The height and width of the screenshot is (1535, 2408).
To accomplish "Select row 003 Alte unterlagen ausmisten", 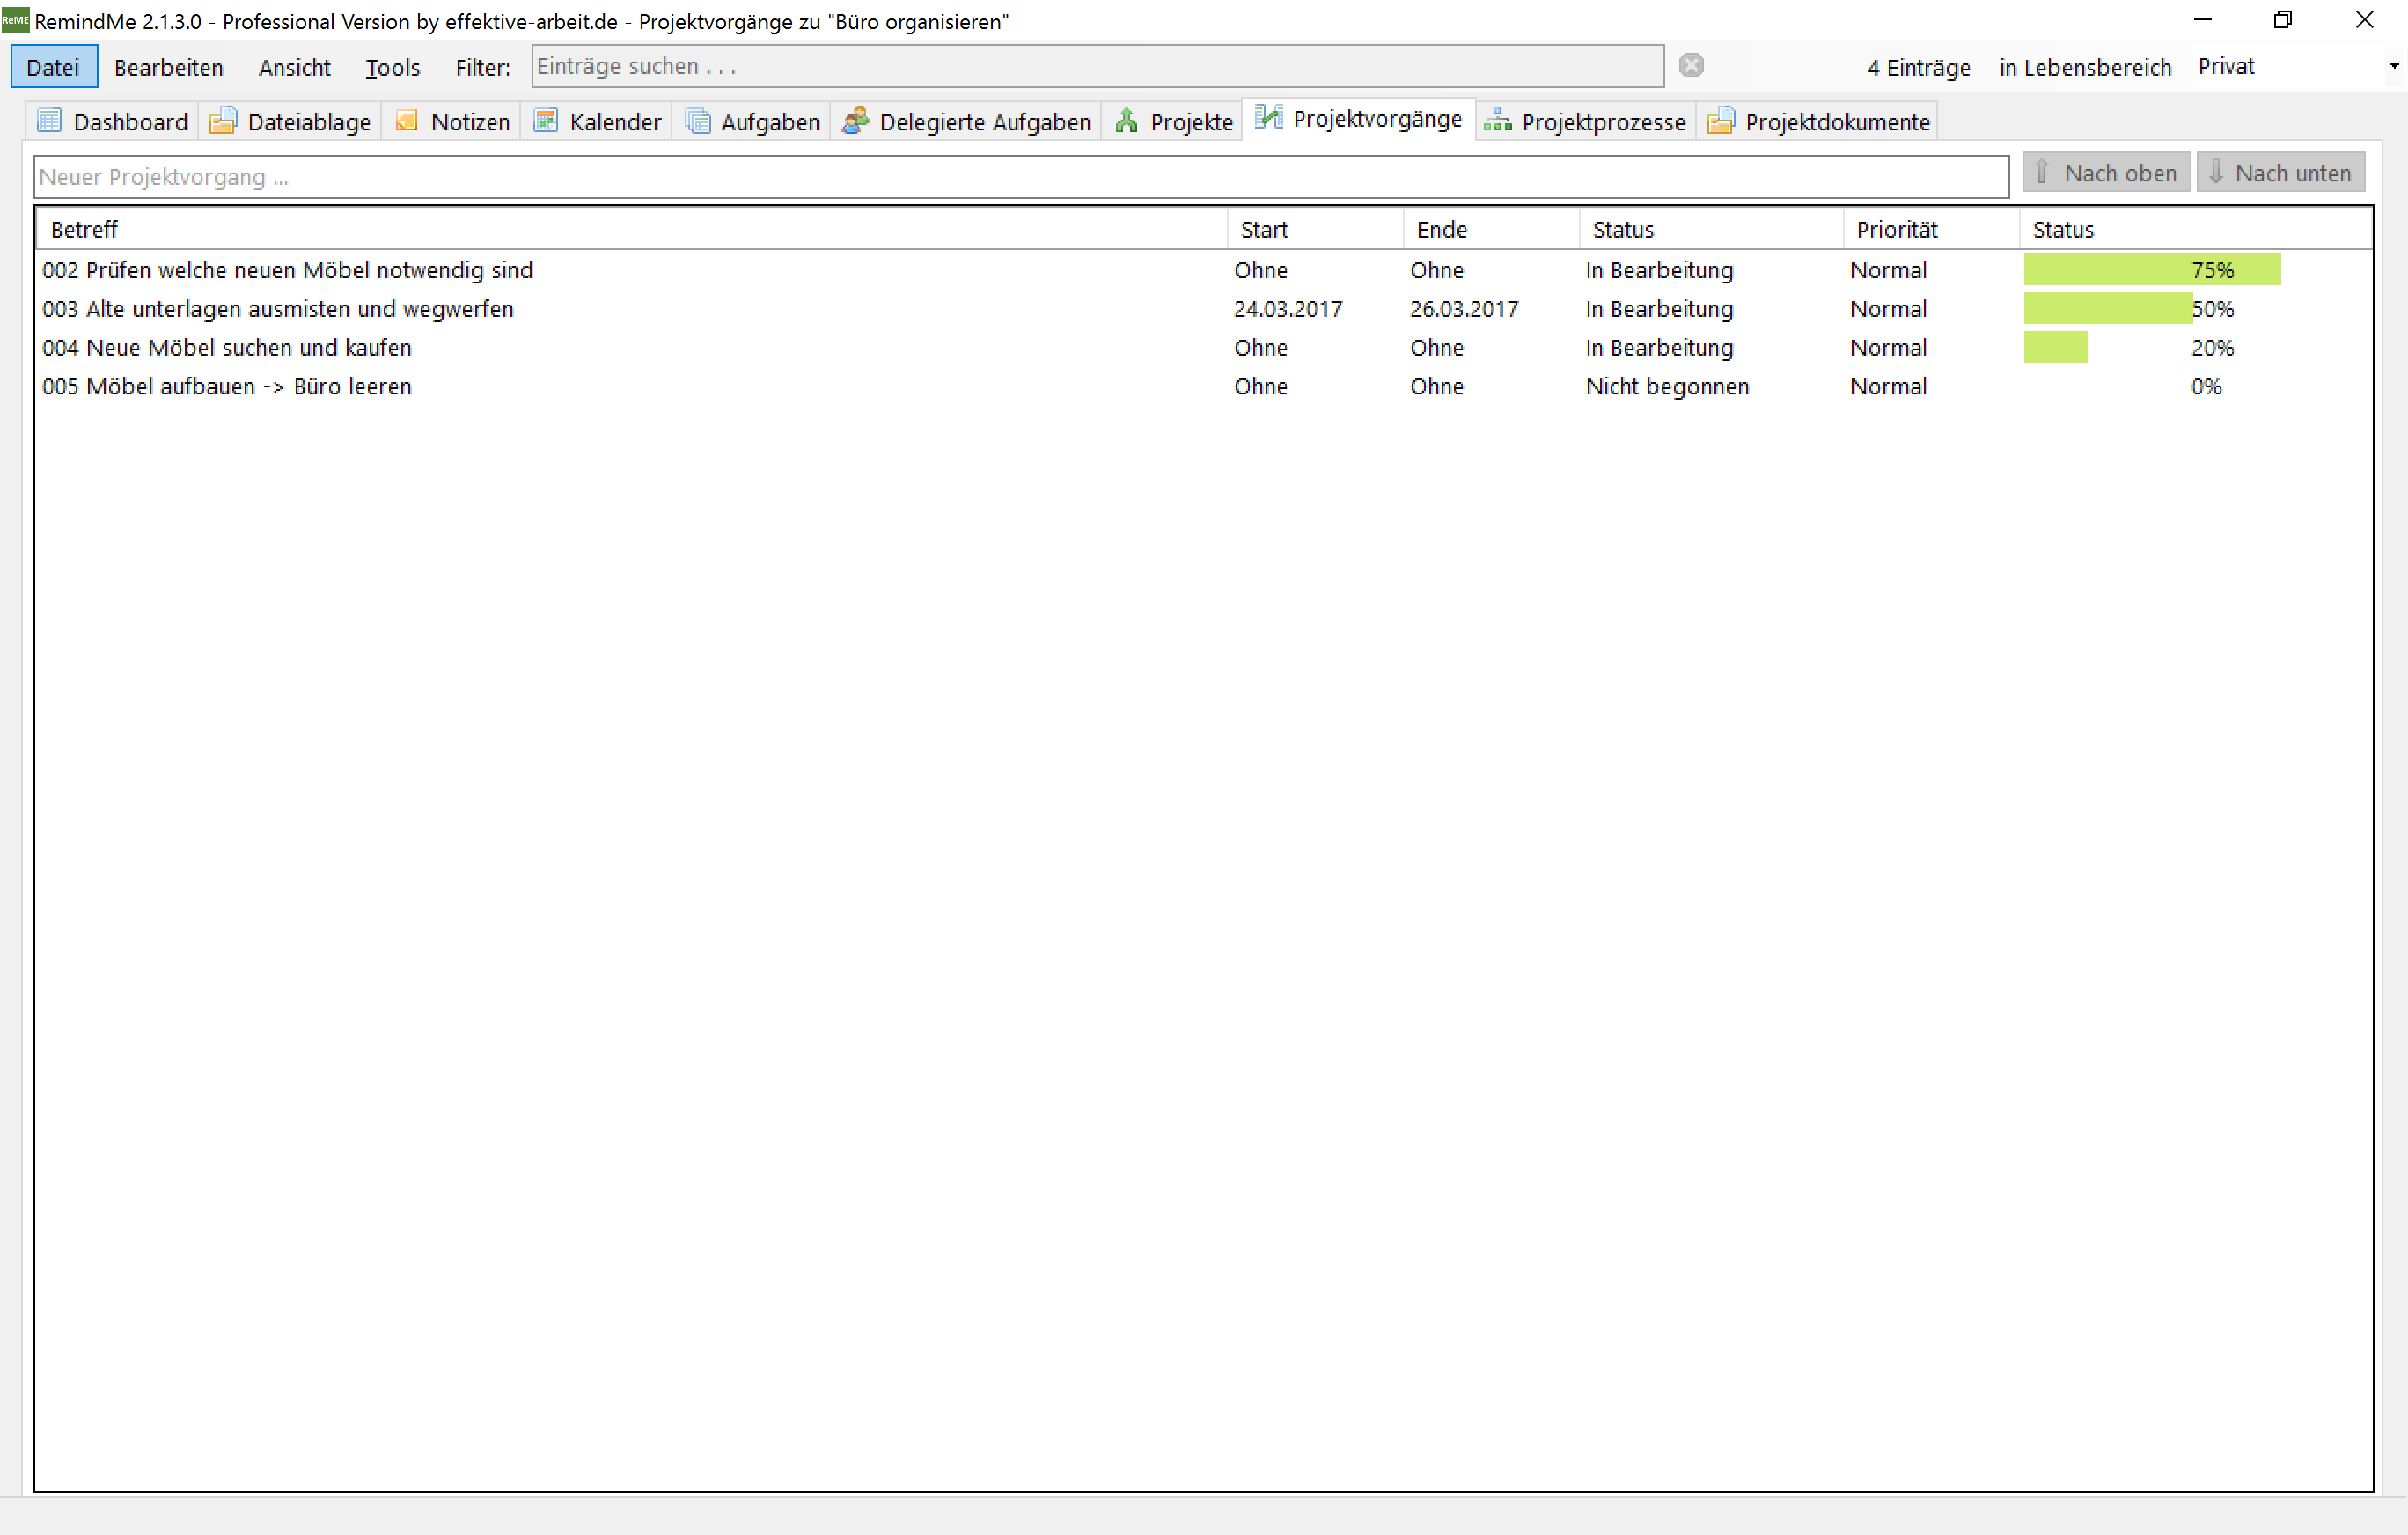I will click(x=1204, y=309).
